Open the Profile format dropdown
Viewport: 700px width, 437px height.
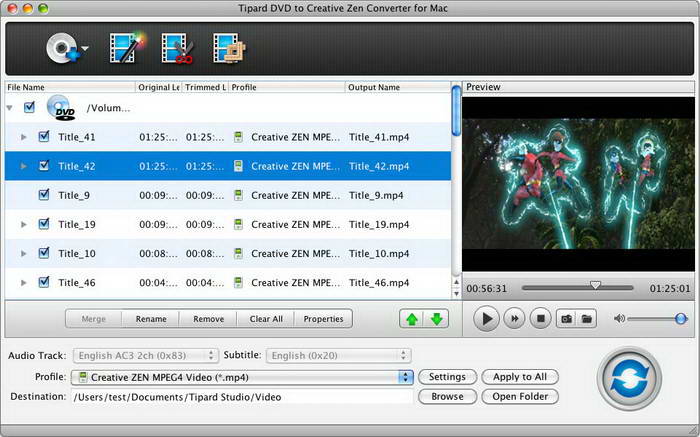click(x=242, y=377)
